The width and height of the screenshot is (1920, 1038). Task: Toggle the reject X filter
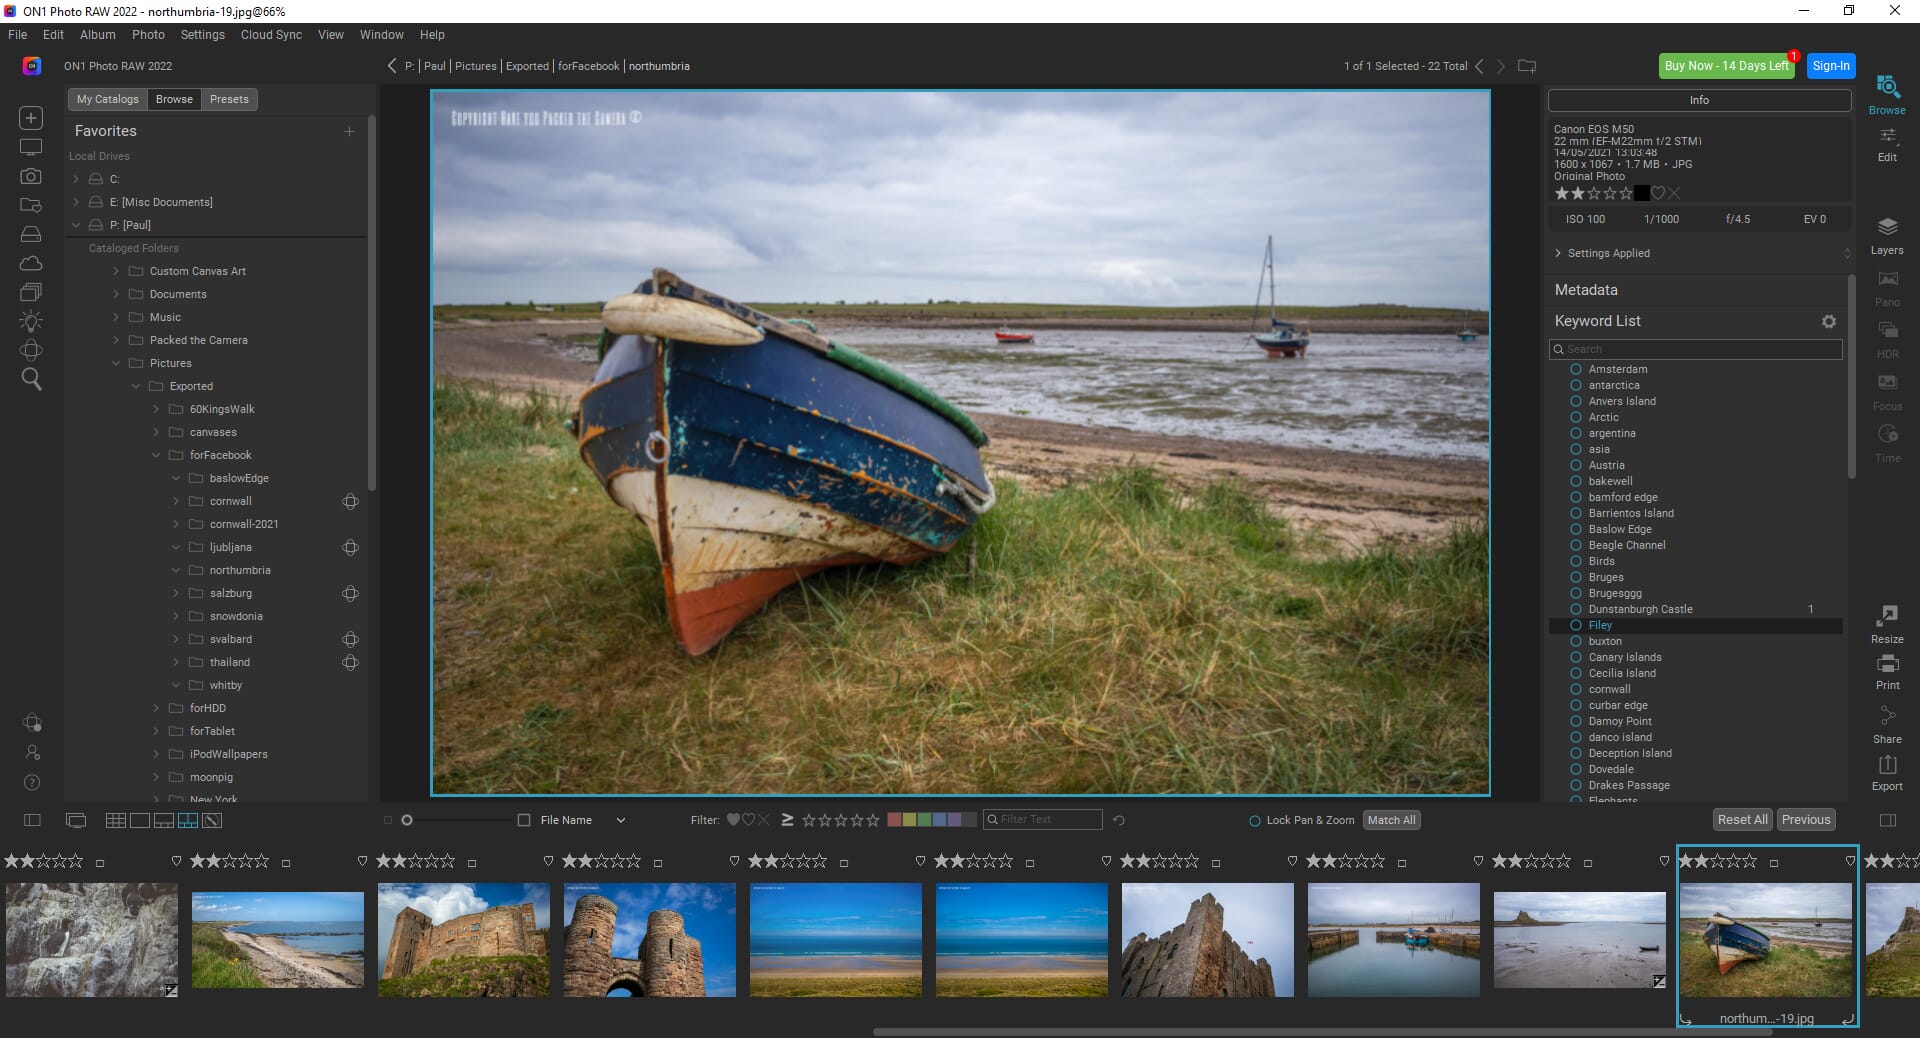point(764,820)
